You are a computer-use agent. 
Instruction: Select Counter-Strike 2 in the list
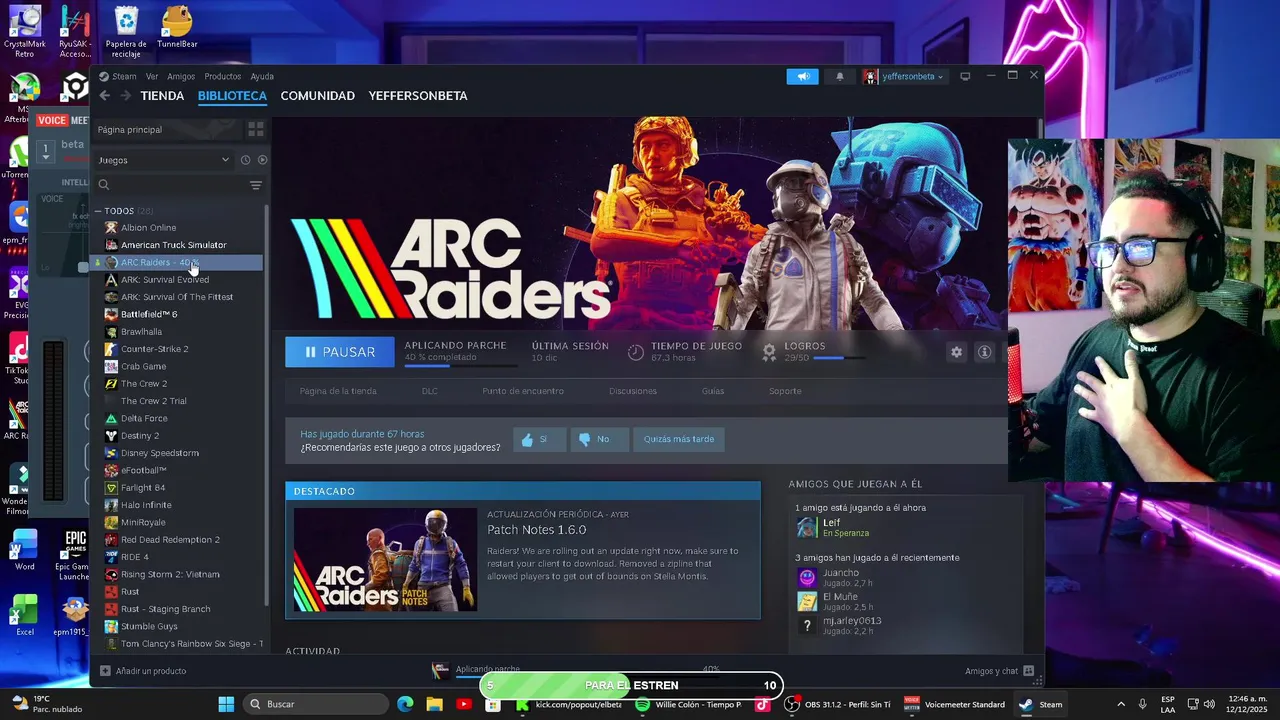tap(154, 349)
